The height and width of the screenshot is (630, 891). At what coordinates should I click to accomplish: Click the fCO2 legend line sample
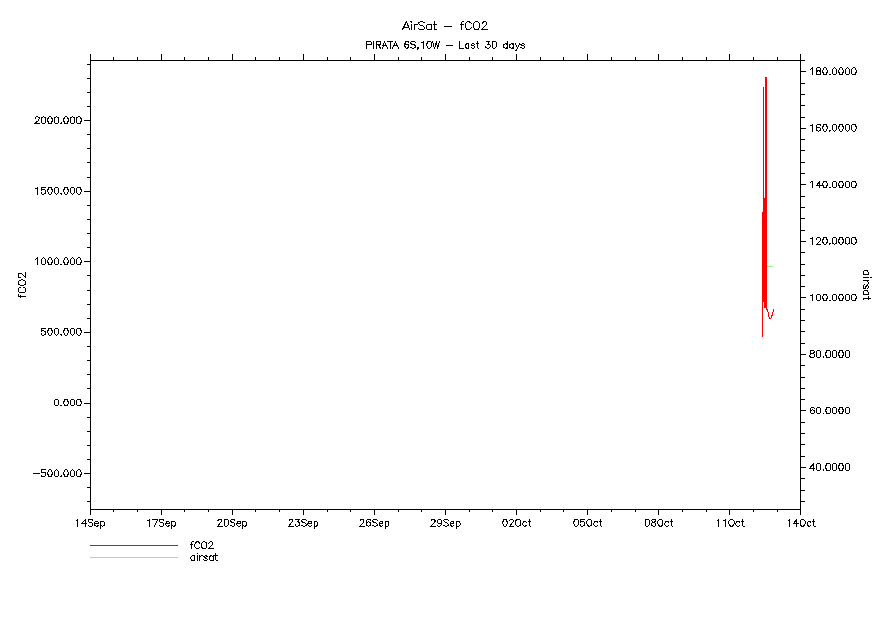click(x=133, y=546)
